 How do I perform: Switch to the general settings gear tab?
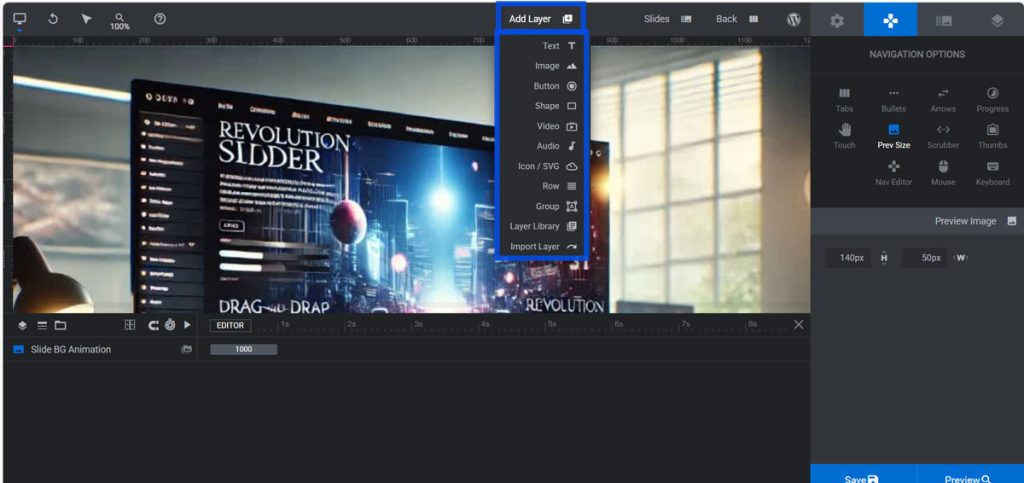[837, 20]
